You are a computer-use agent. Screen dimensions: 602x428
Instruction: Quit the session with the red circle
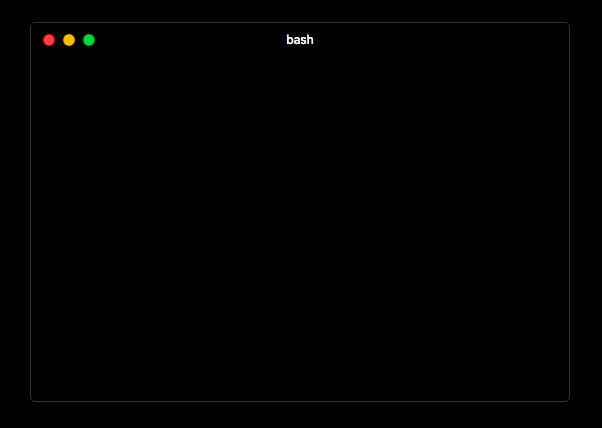49,40
